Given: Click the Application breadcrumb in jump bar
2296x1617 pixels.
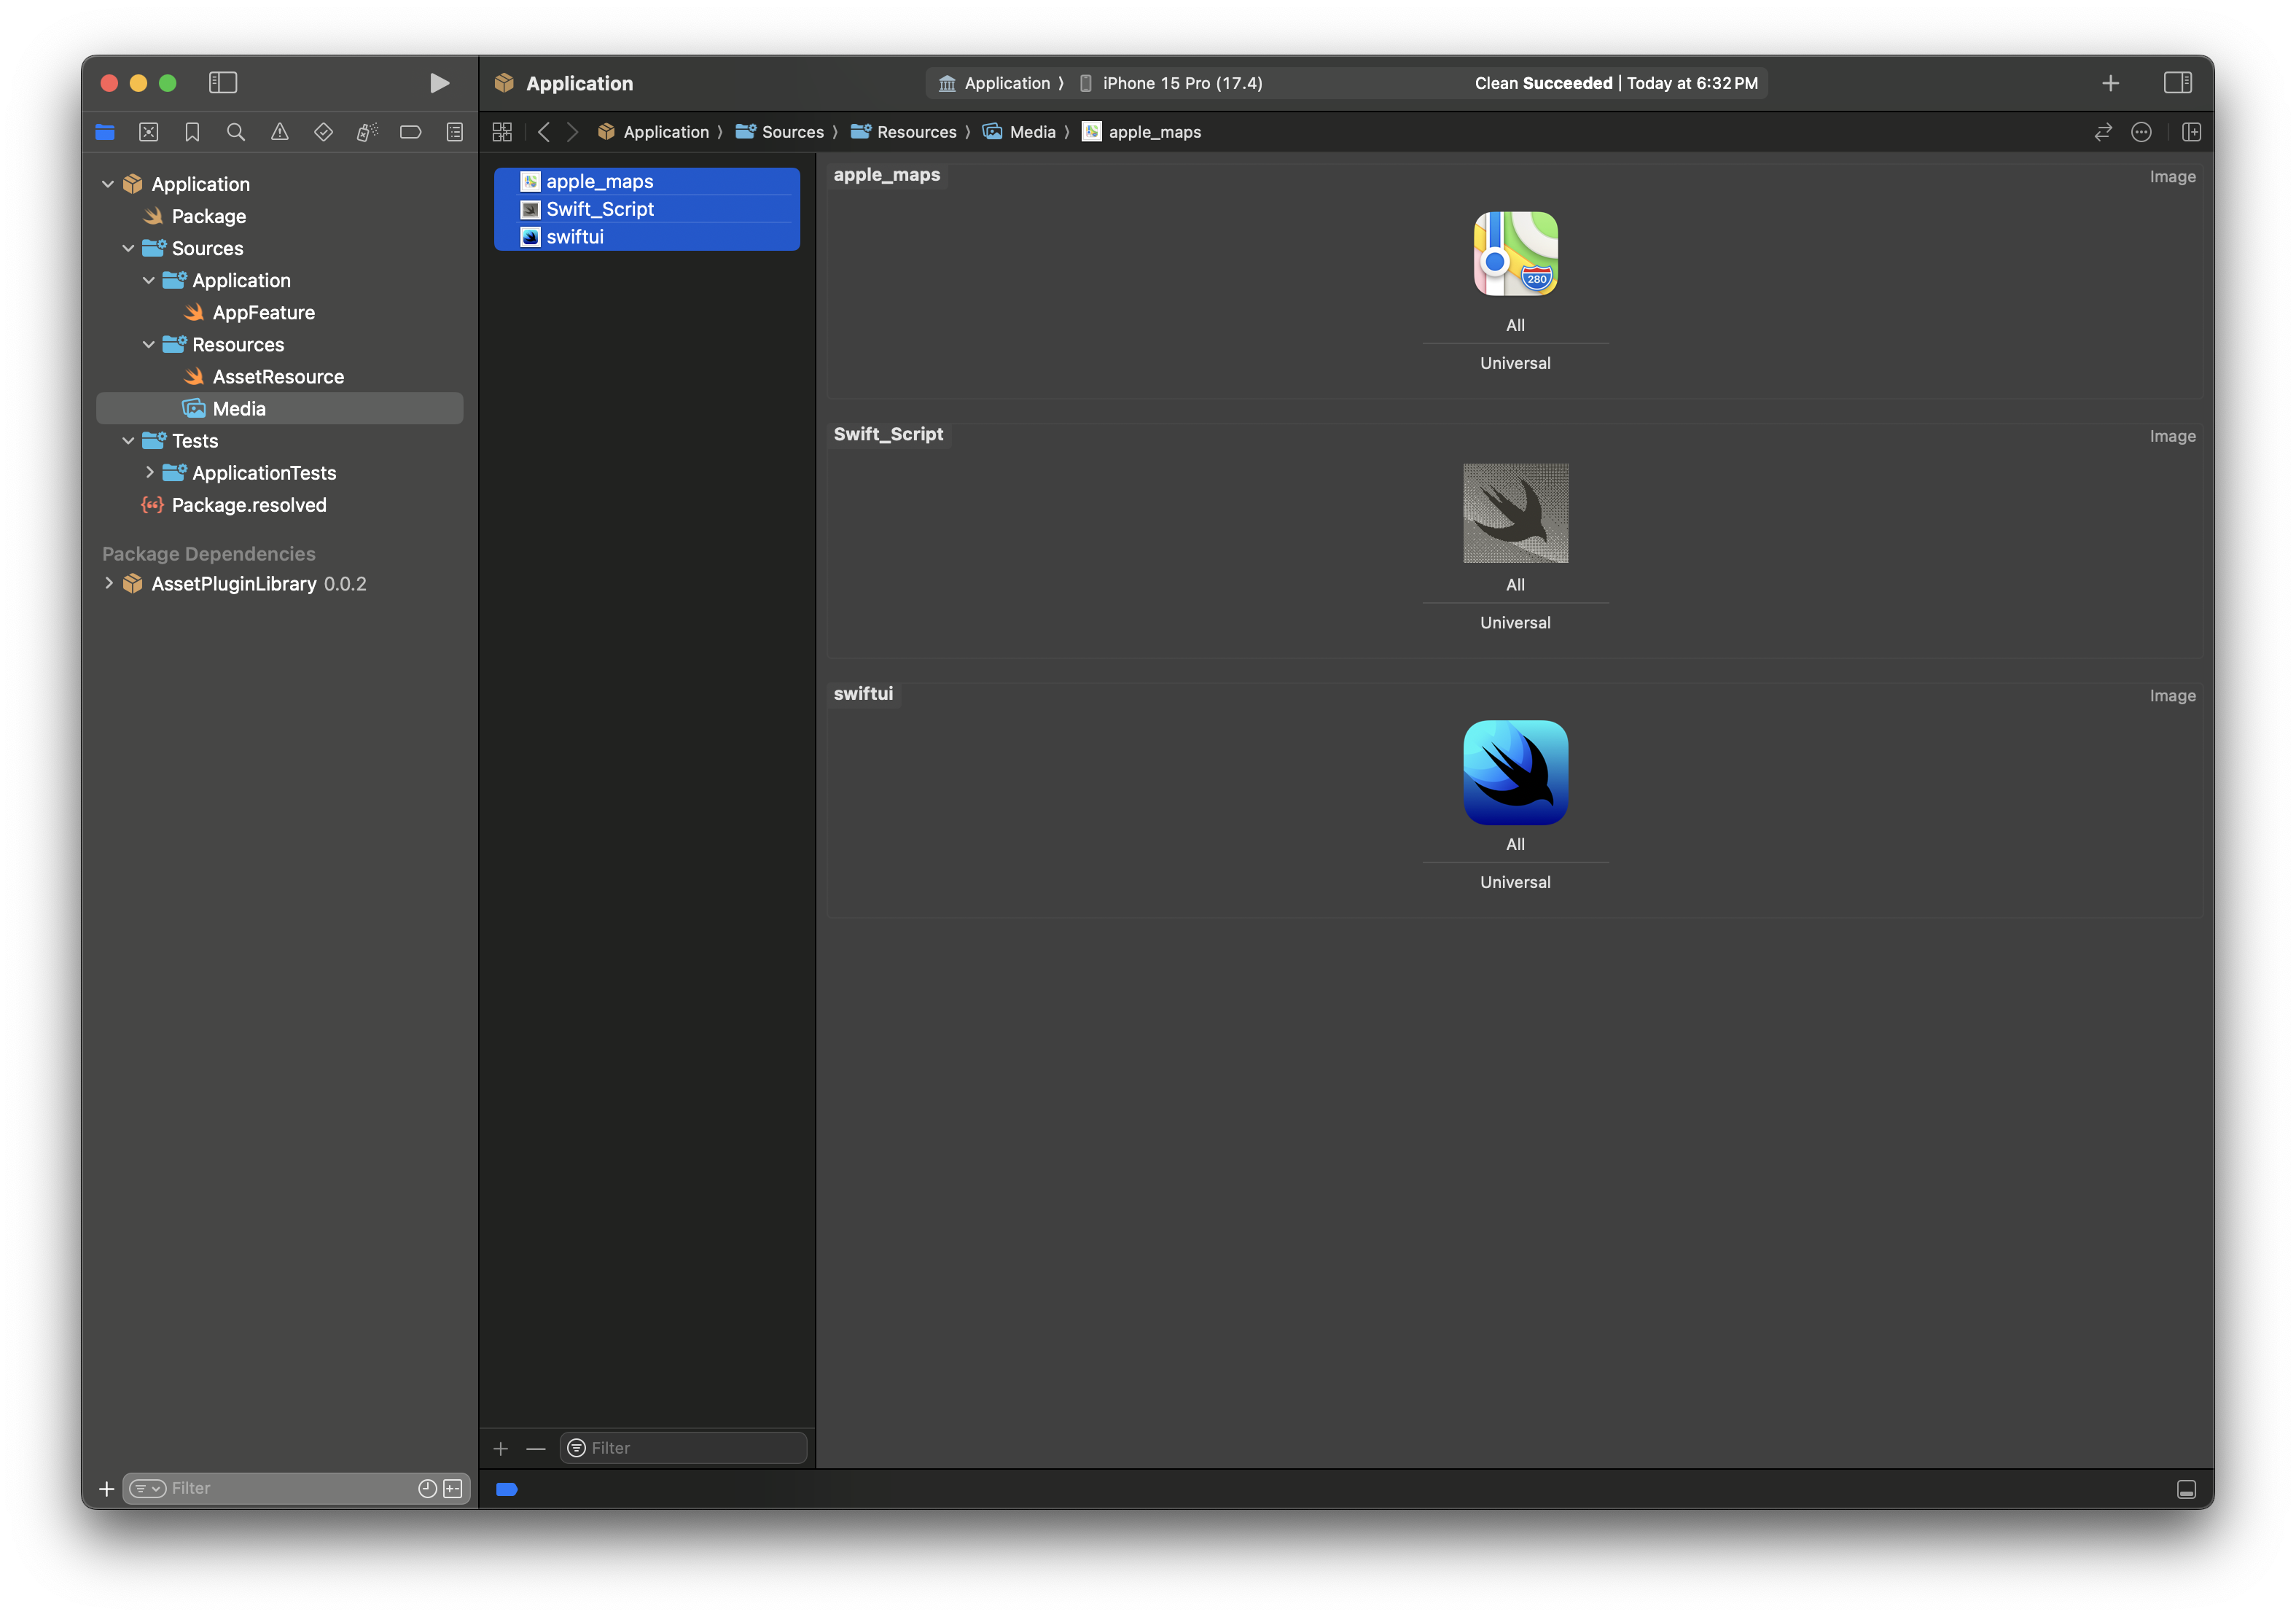Looking at the screenshot, I should [654, 132].
